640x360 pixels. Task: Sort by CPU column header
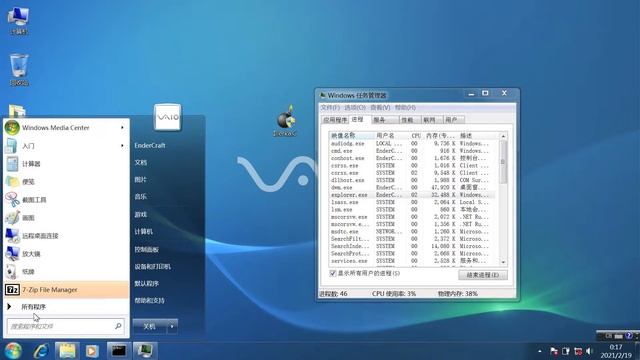point(416,136)
